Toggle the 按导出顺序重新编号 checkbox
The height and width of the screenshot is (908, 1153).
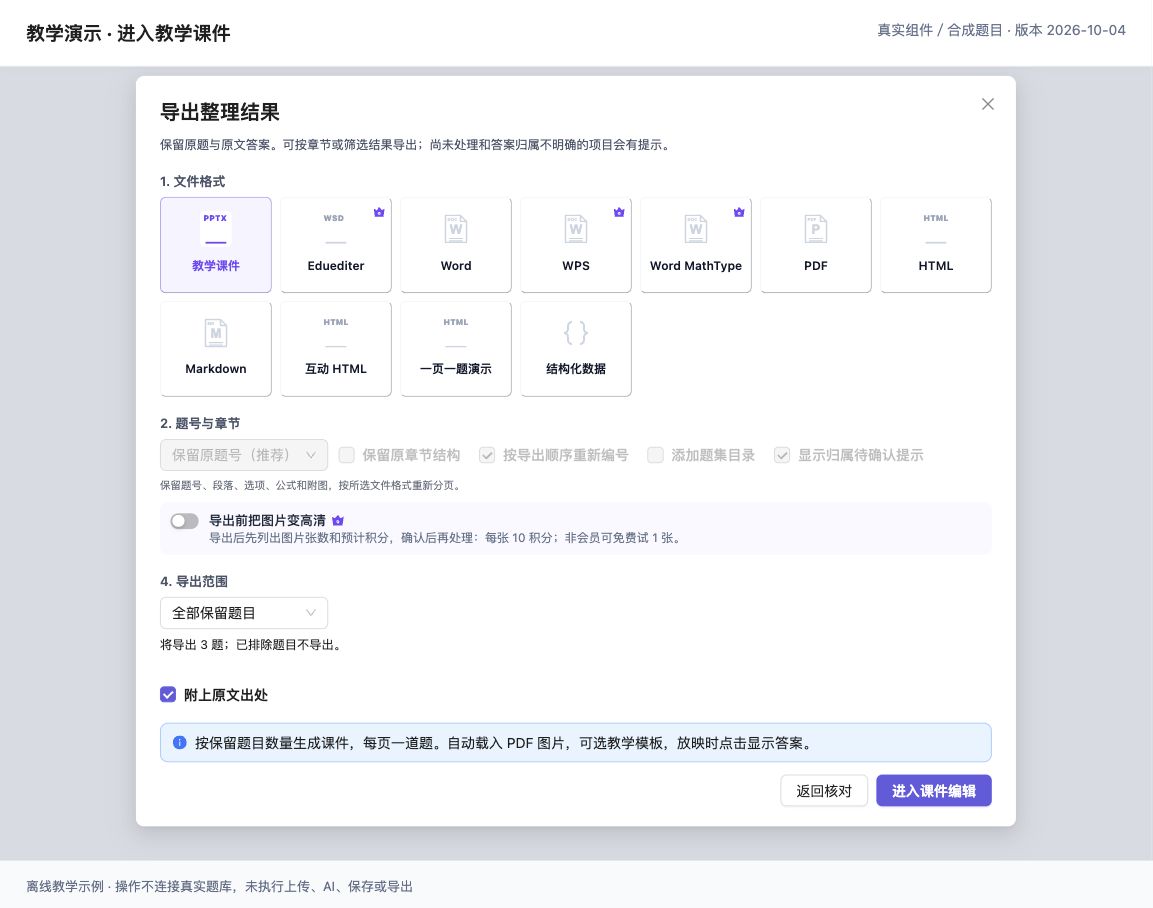tap(487, 455)
